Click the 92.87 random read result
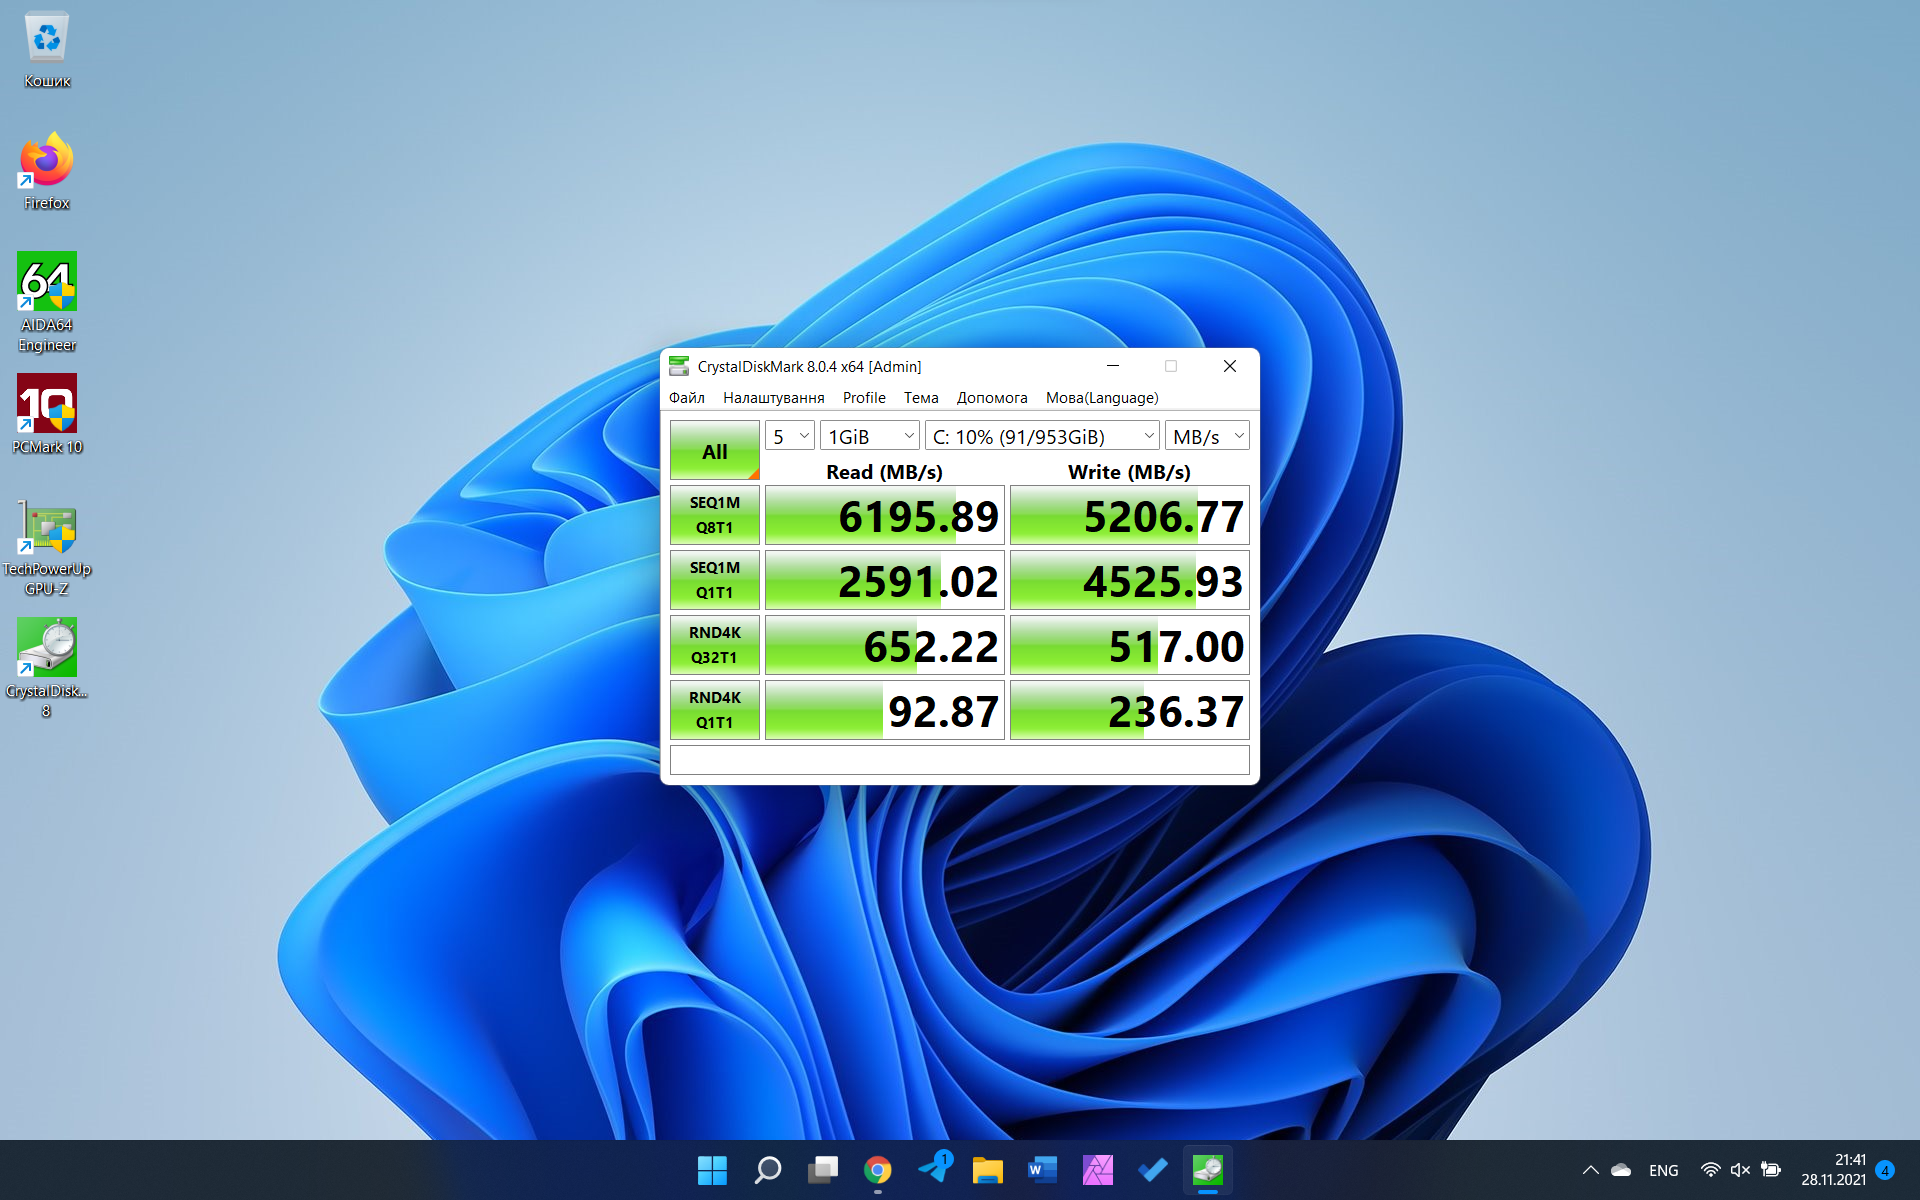Image resolution: width=1920 pixels, height=1200 pixels. tap(885, 710)
